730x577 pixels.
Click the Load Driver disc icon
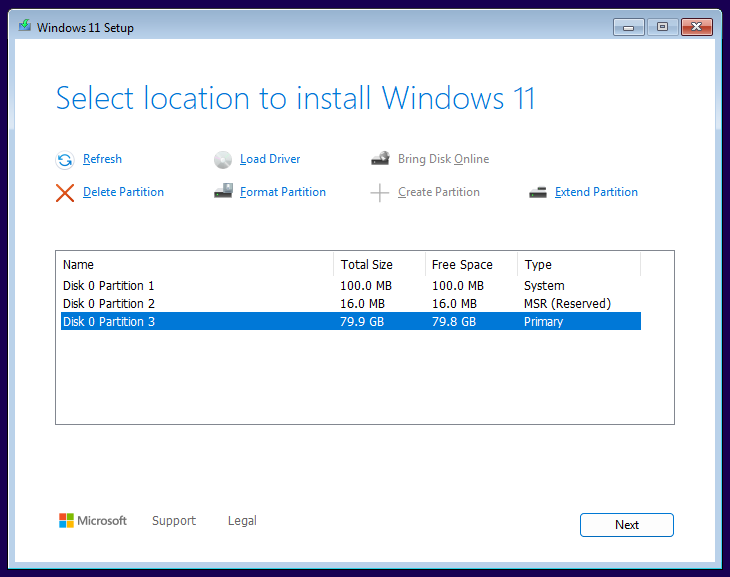pyautogui.click(x=223, y=160)
